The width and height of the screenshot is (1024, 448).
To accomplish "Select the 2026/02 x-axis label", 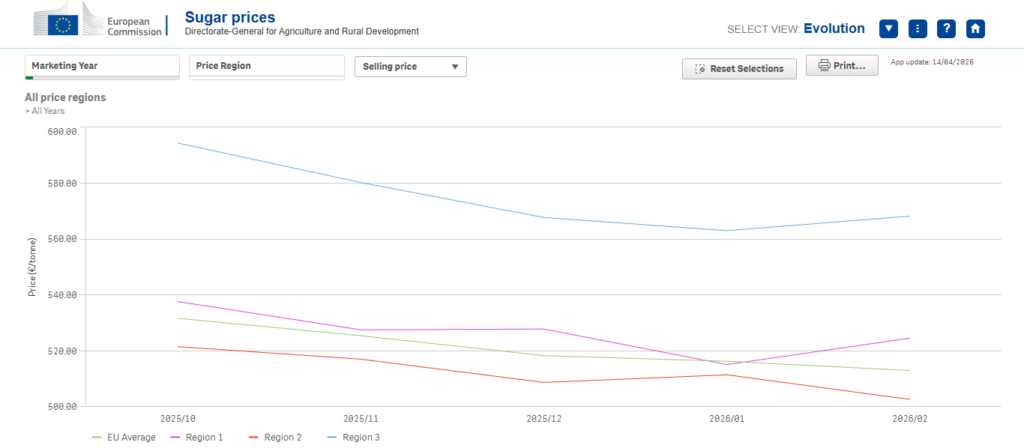I will [x=909, y=419].
